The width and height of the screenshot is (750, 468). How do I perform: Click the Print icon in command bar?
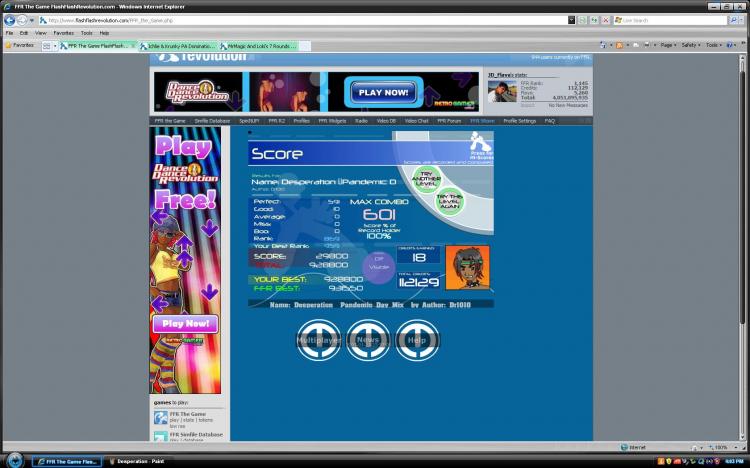pos(647,45)
